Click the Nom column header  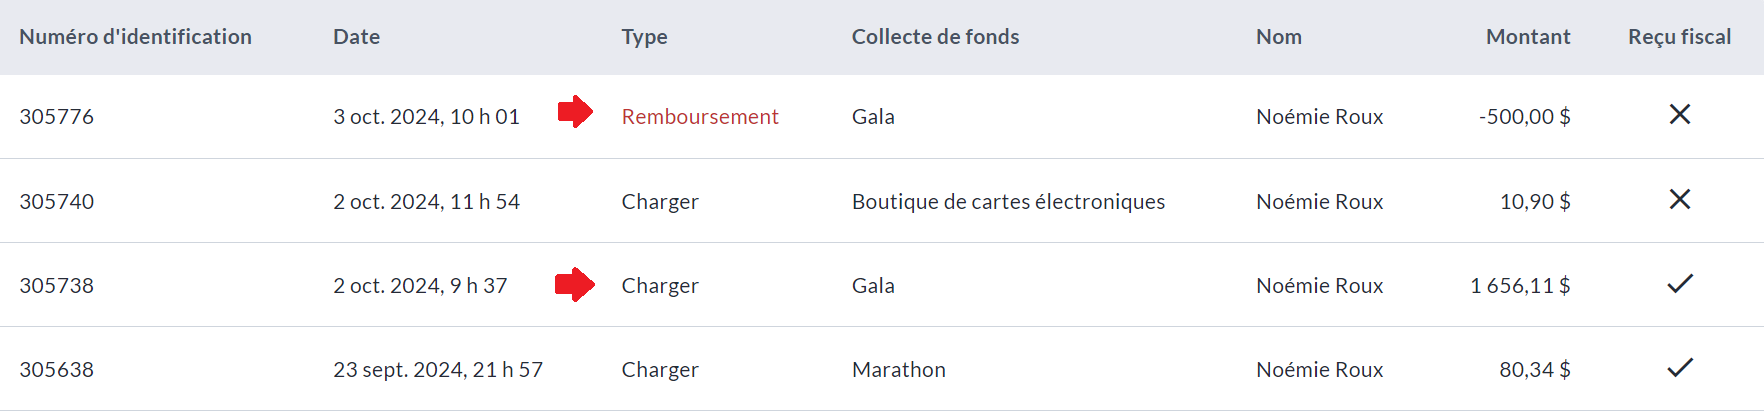[1278, 37]
